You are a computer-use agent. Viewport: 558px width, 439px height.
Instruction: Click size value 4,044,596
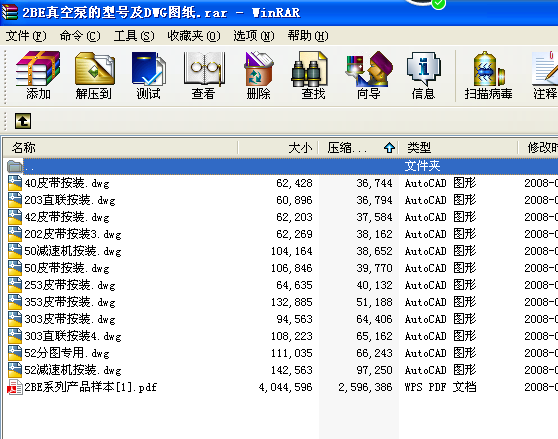(285, 387)
